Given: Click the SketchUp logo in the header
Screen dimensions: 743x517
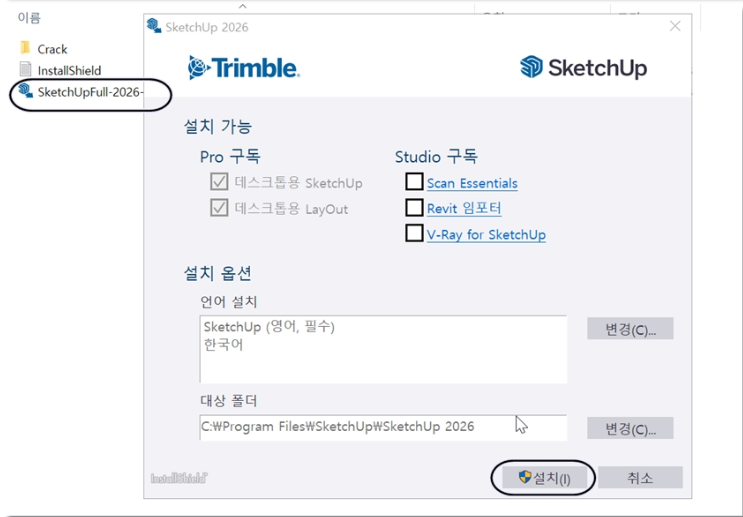Looking at the screenshot, I should 583,68.
